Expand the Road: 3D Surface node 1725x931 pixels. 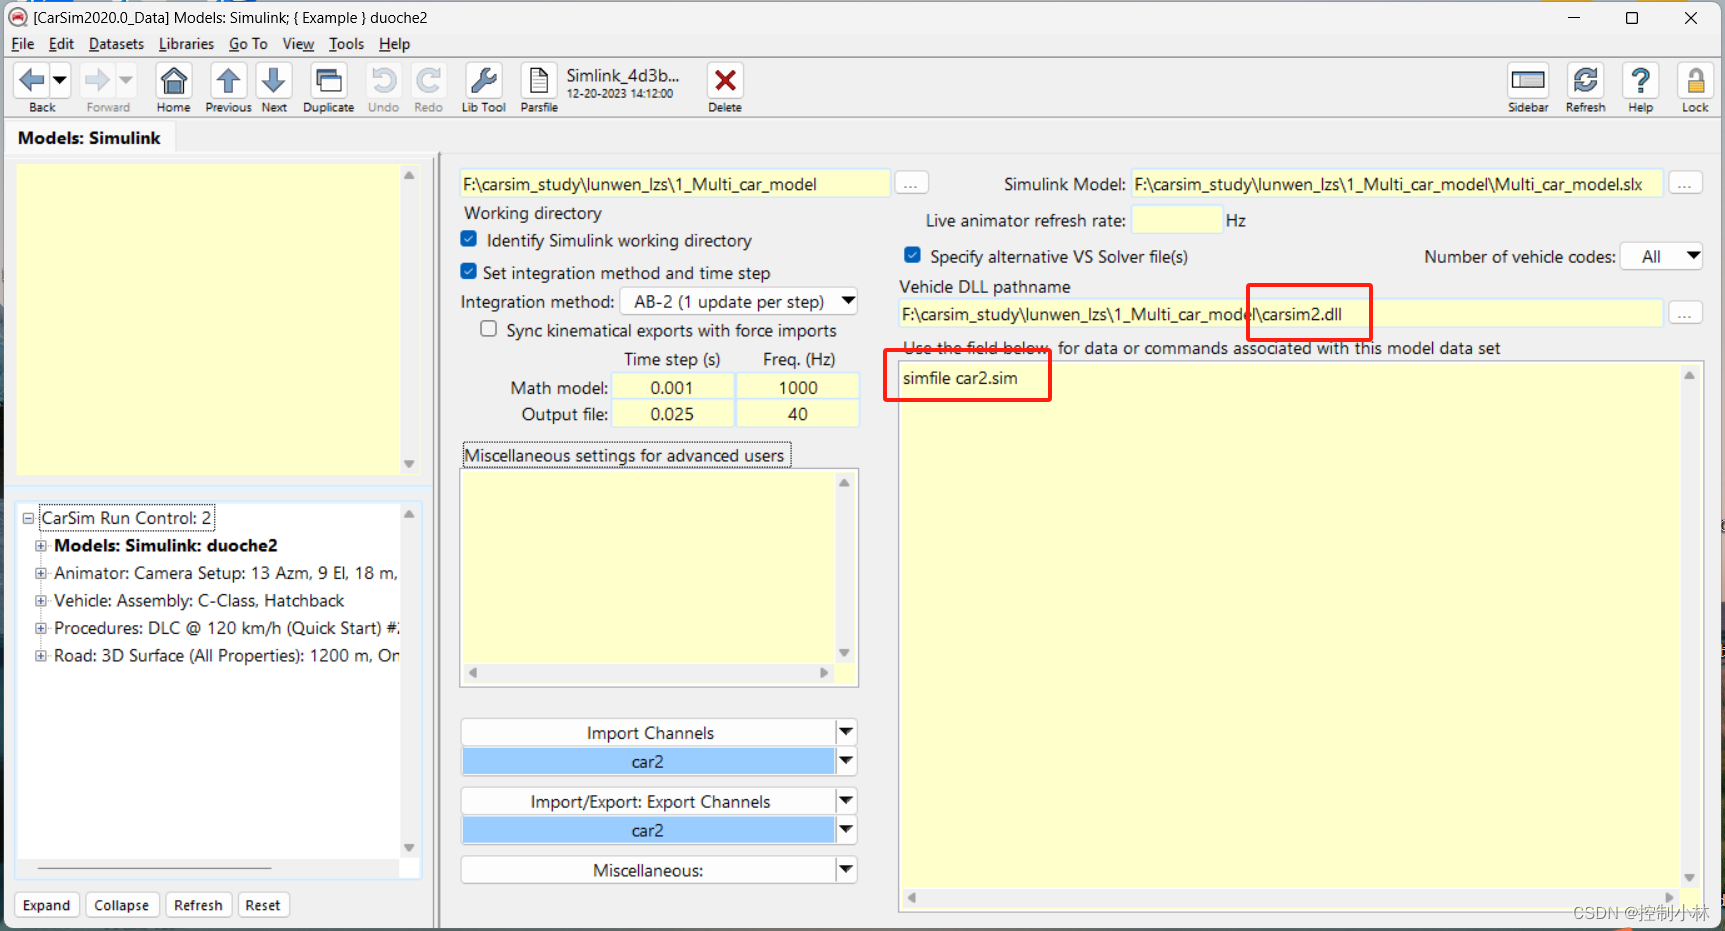(x=41, y=656)
